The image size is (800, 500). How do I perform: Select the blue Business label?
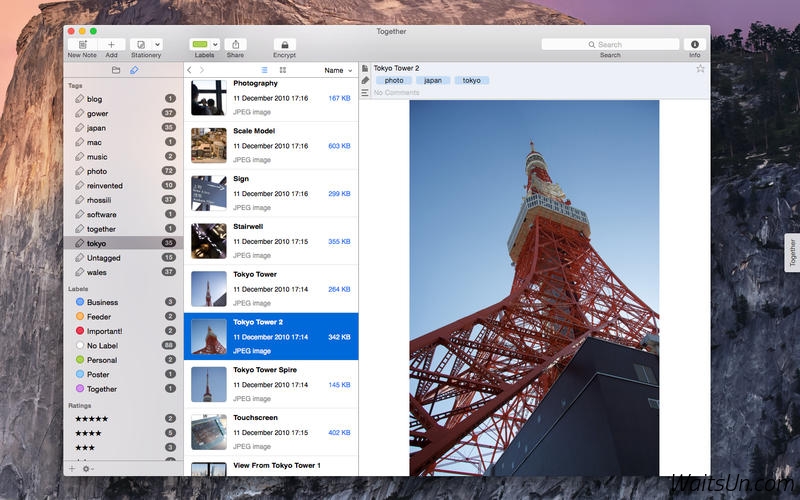(123, 302)
